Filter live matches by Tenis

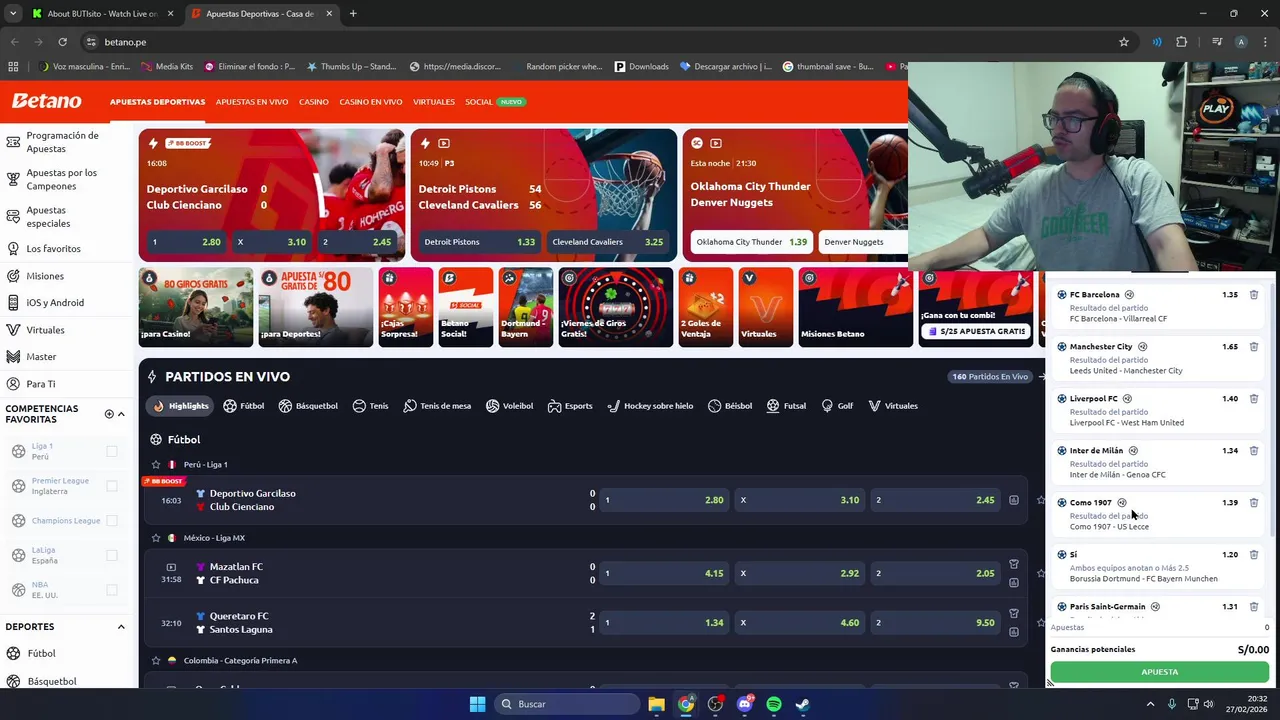pyautogui.click(x=370, y=406)
